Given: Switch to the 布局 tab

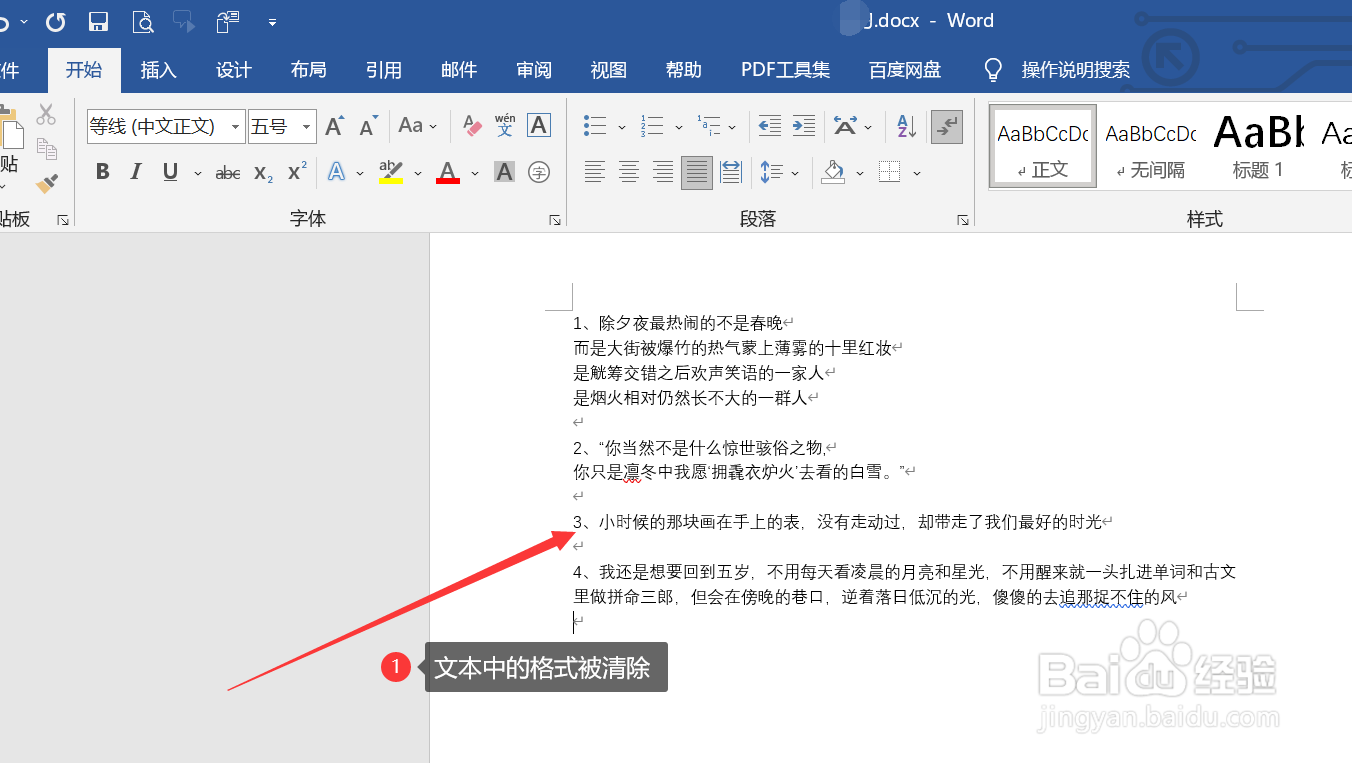Looking at the screenshot, I should 309,70.
